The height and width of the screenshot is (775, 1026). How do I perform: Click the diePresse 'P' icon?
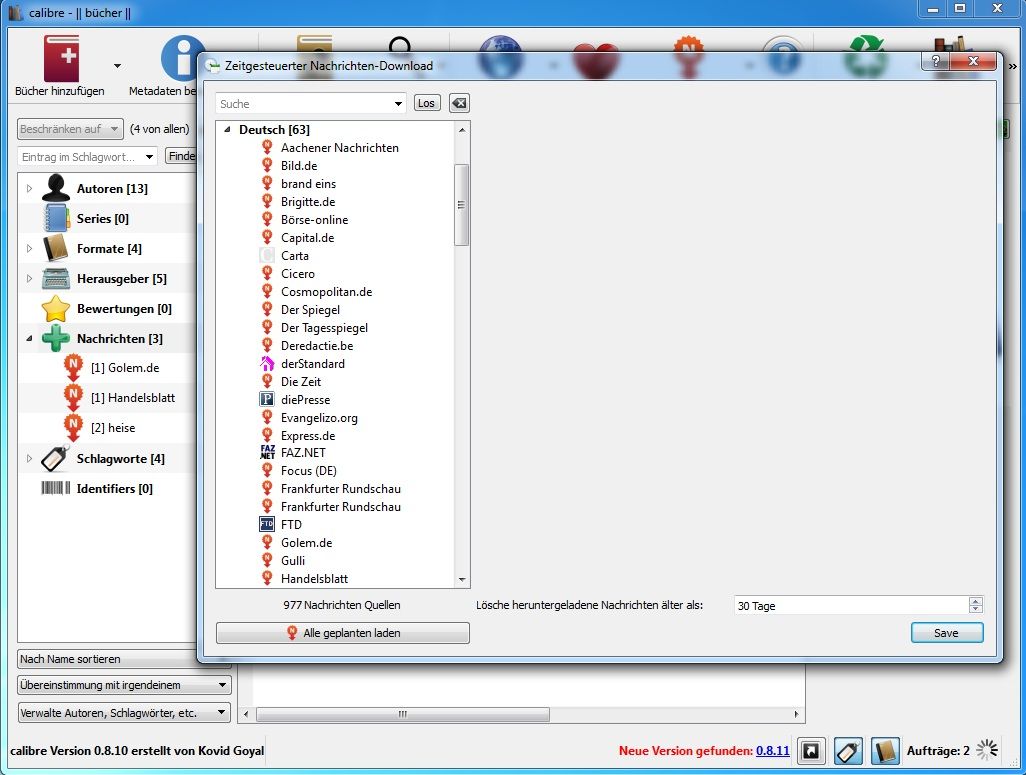coord(267,399)
